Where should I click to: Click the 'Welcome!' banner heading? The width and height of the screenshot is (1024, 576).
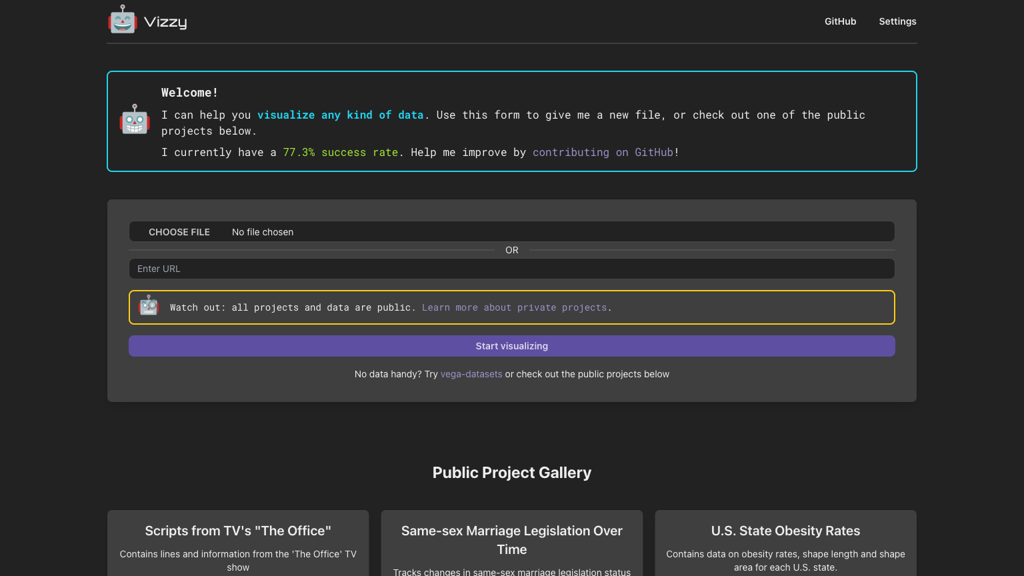point(189,92)
